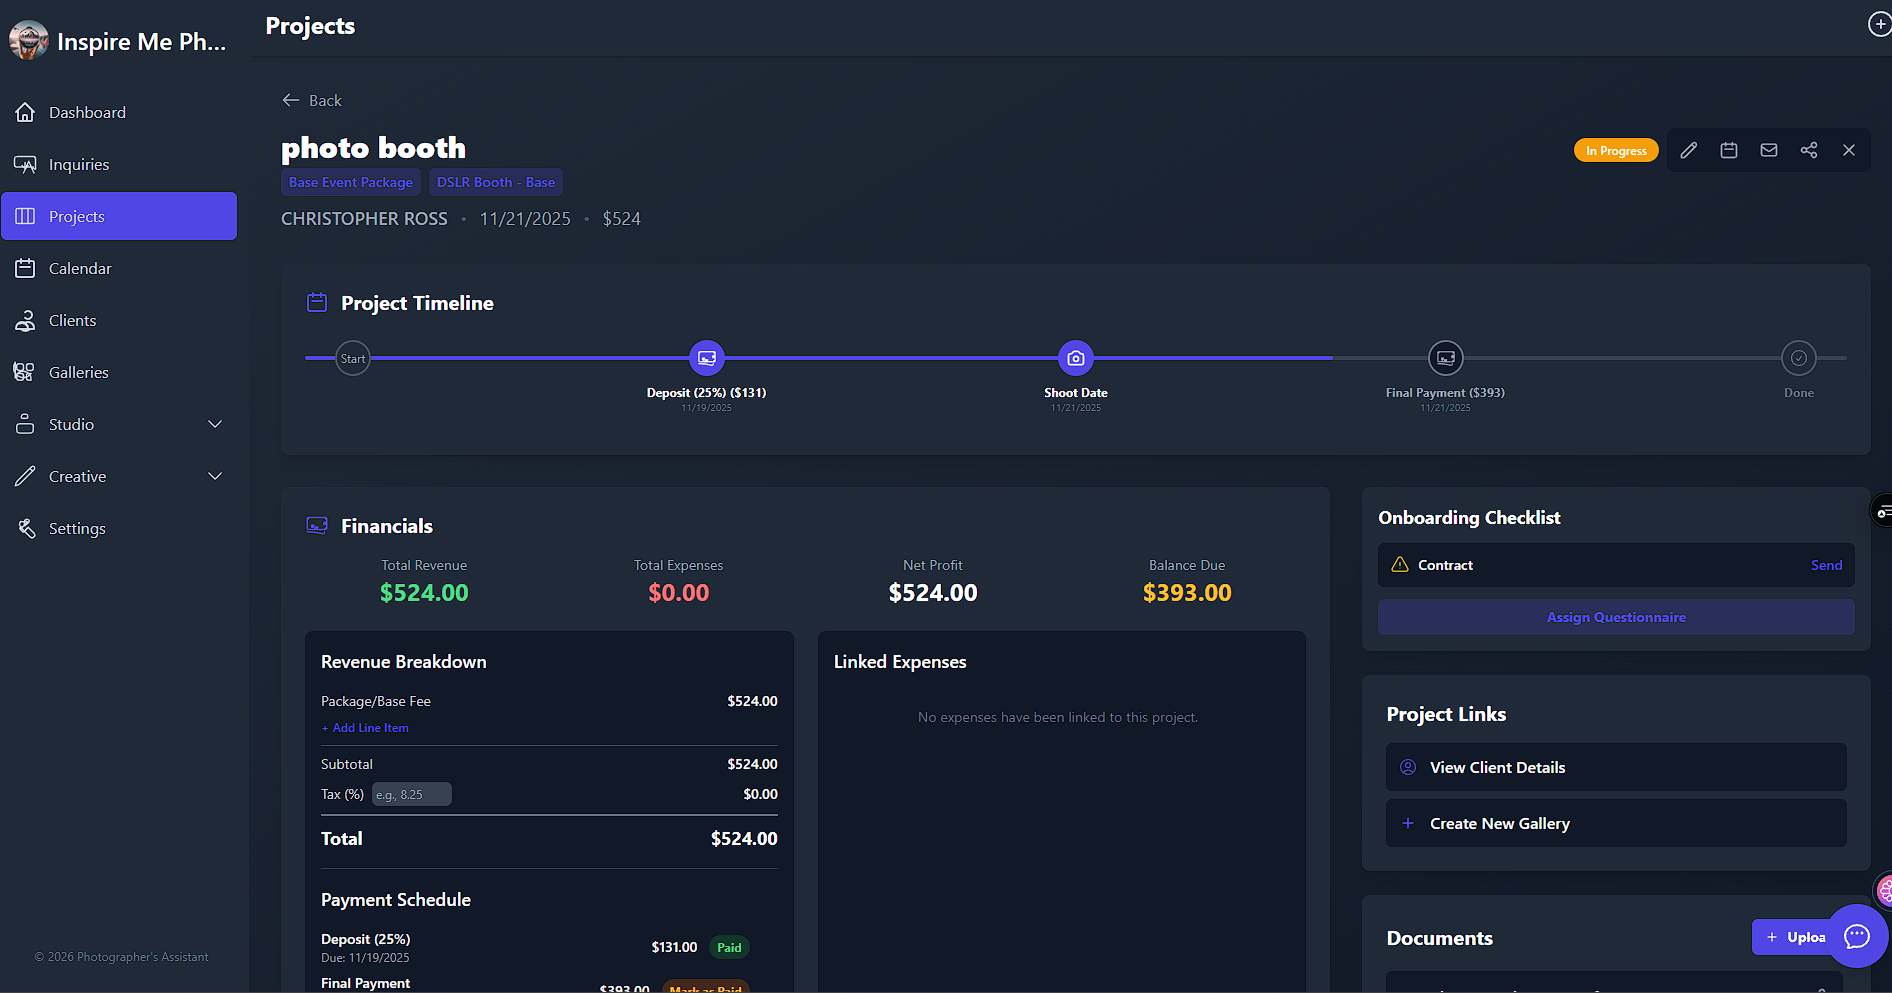The height and width of the screenshot is (993, 1892).
Task: Click the Project Timeline calendar icon
Action: click(317, 302)
